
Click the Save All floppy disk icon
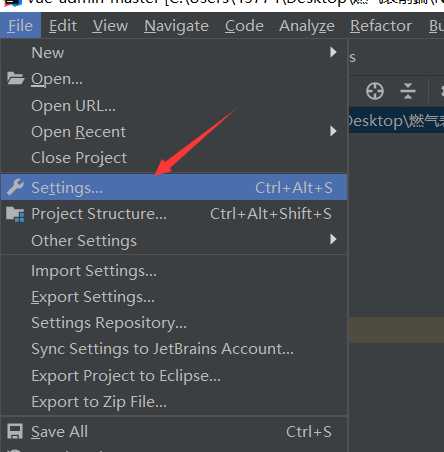point(15,432)
